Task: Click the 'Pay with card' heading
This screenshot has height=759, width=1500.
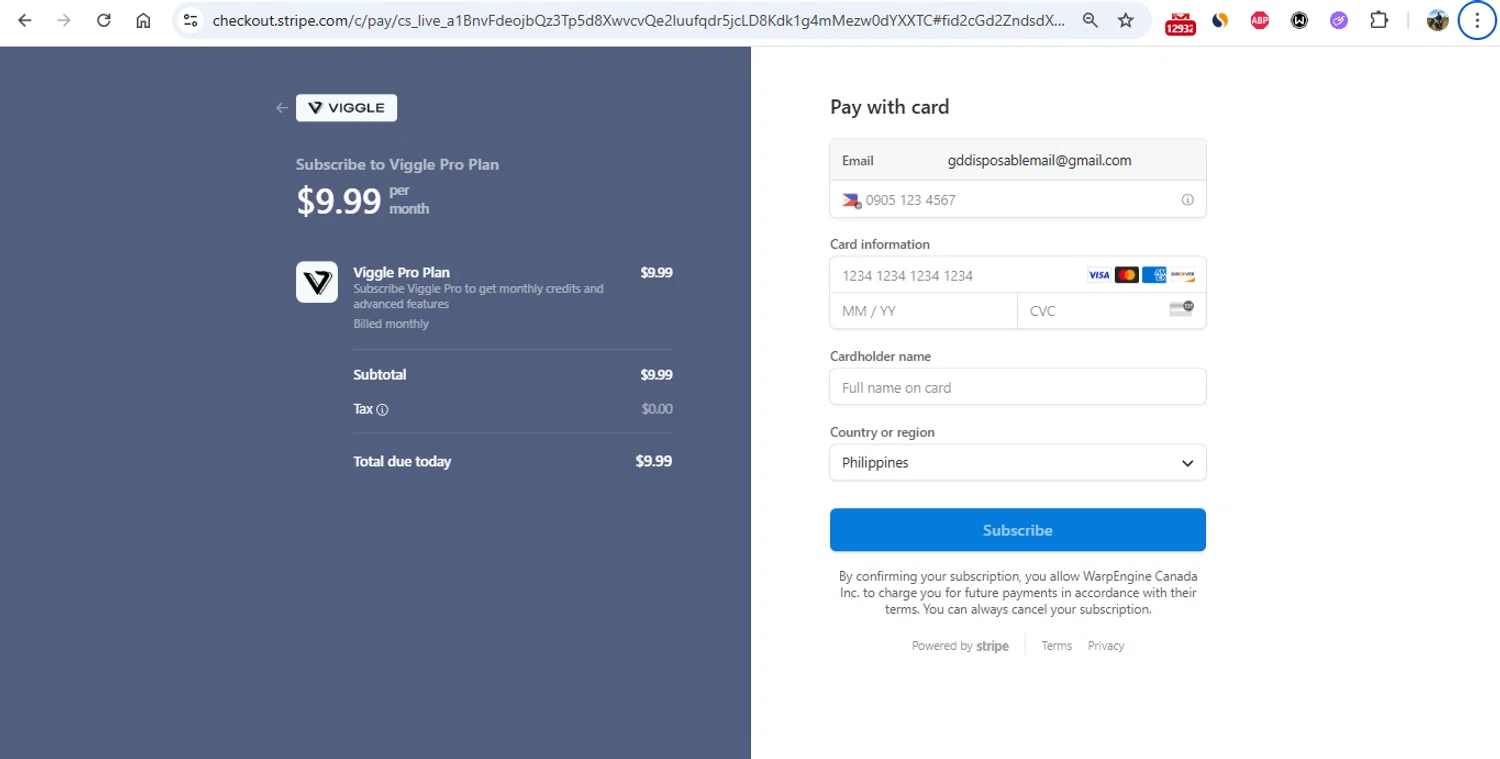Action: (x=890, y=107)
